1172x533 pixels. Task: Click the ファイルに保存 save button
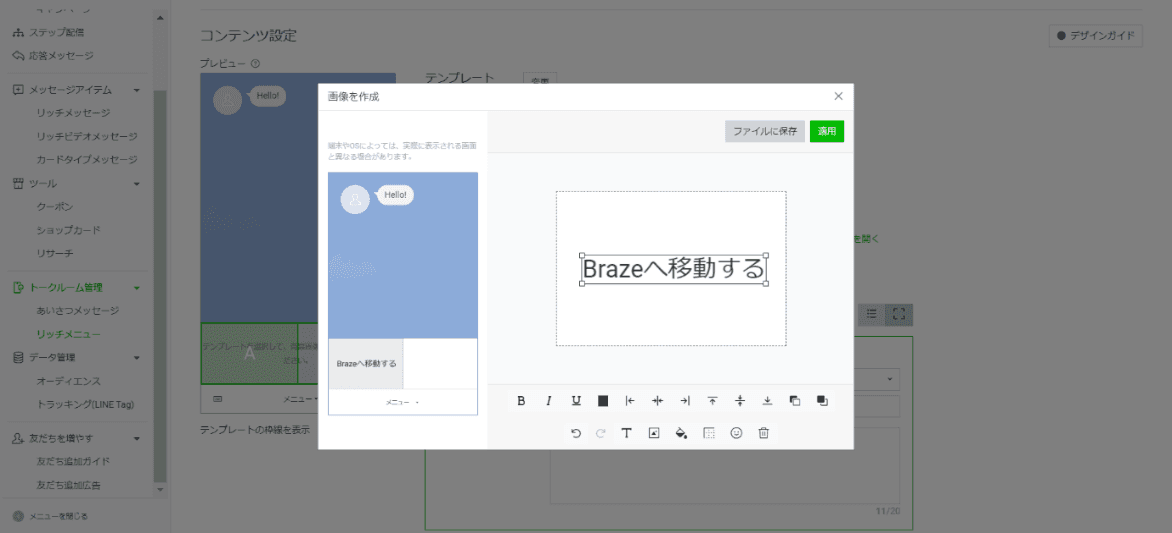pyautogui.click(x=765, y=131)
